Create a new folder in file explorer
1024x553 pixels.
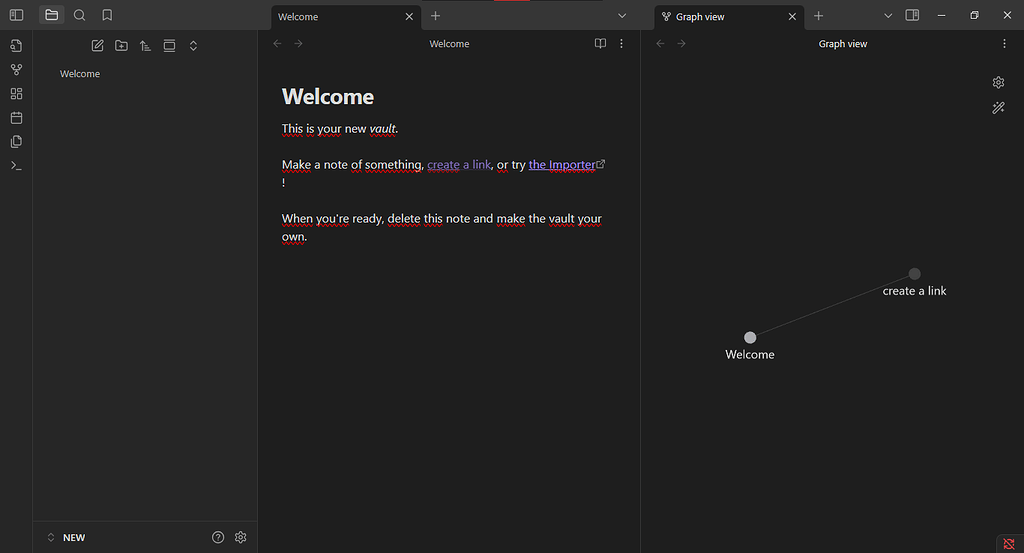tap(121, 46)
